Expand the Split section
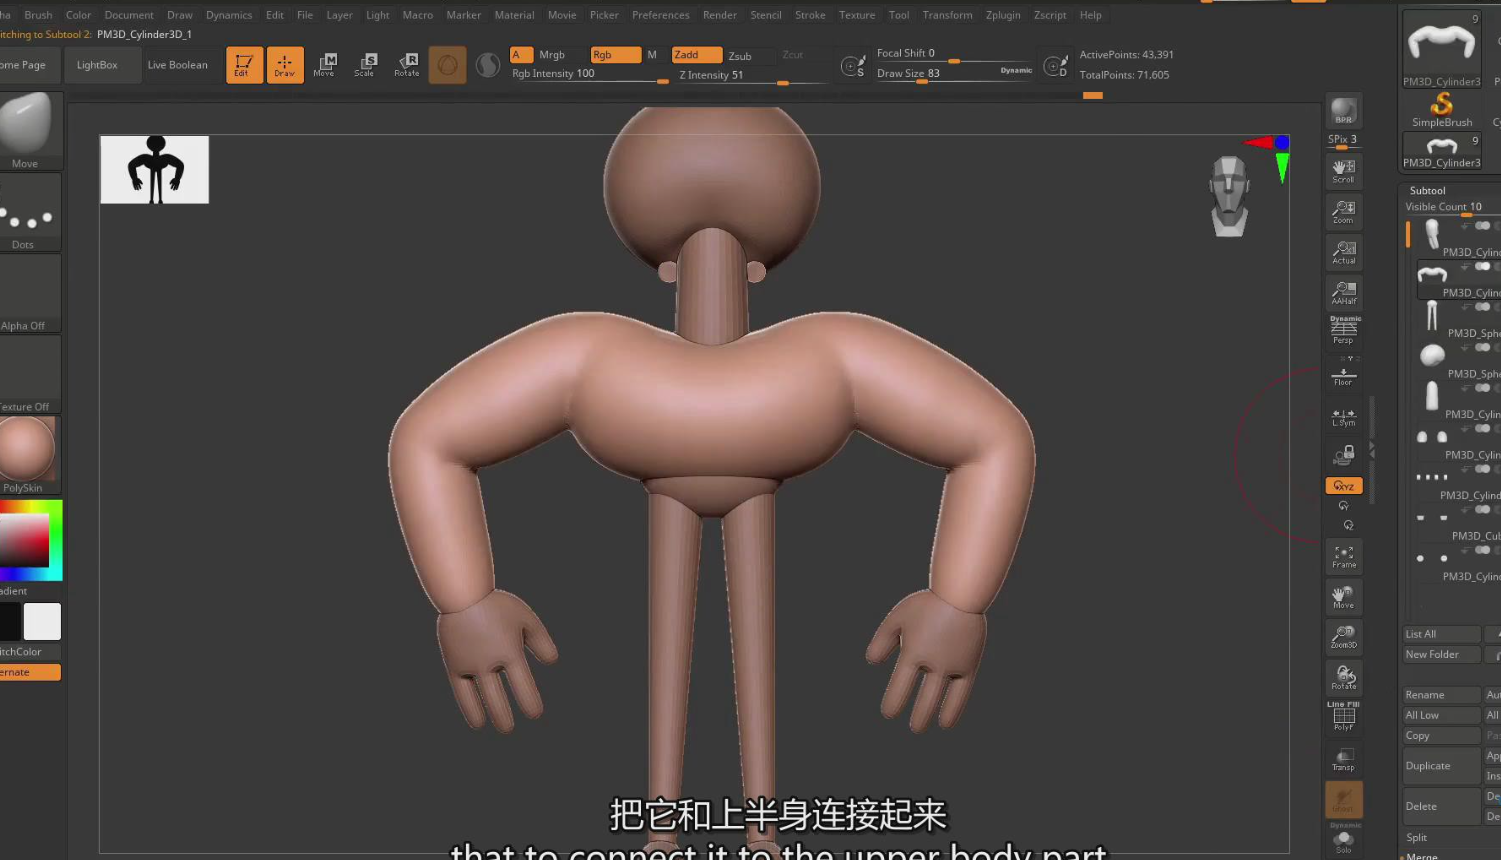1501x860 pixels. pos(1417,837)
